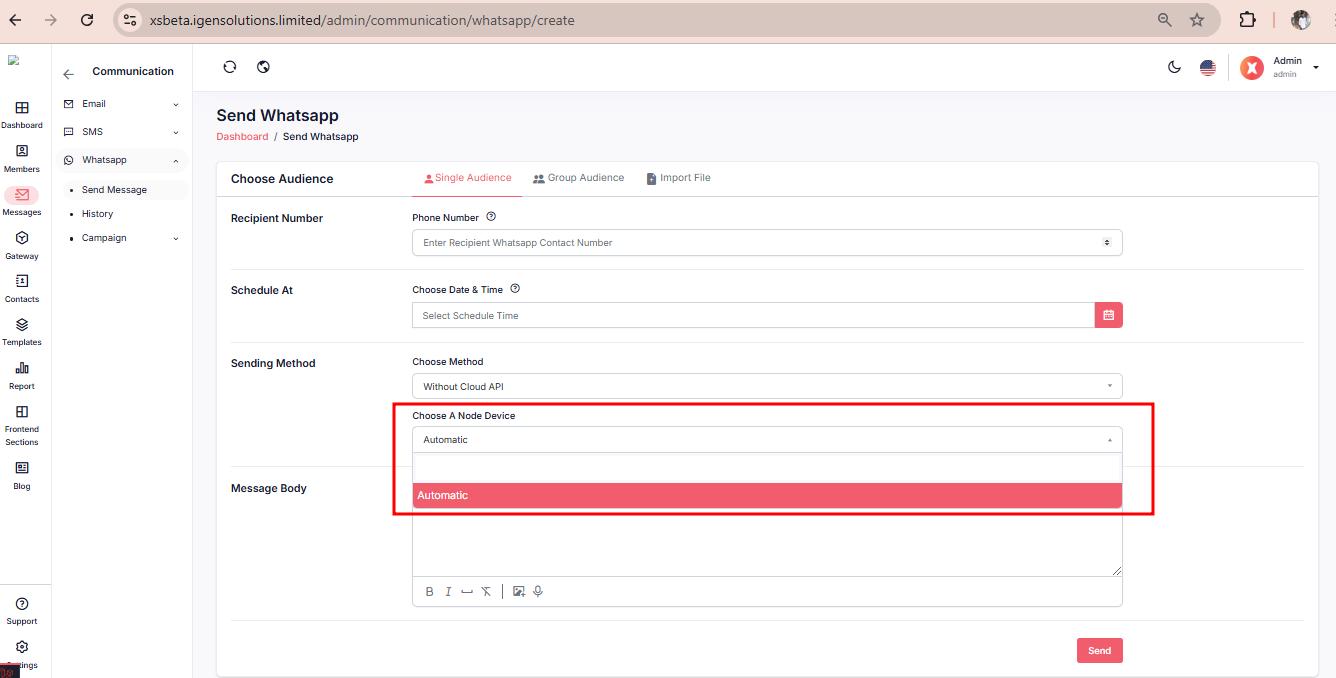Click the Select Schedule Time field
1336x678 pixels.
(752, 315)
